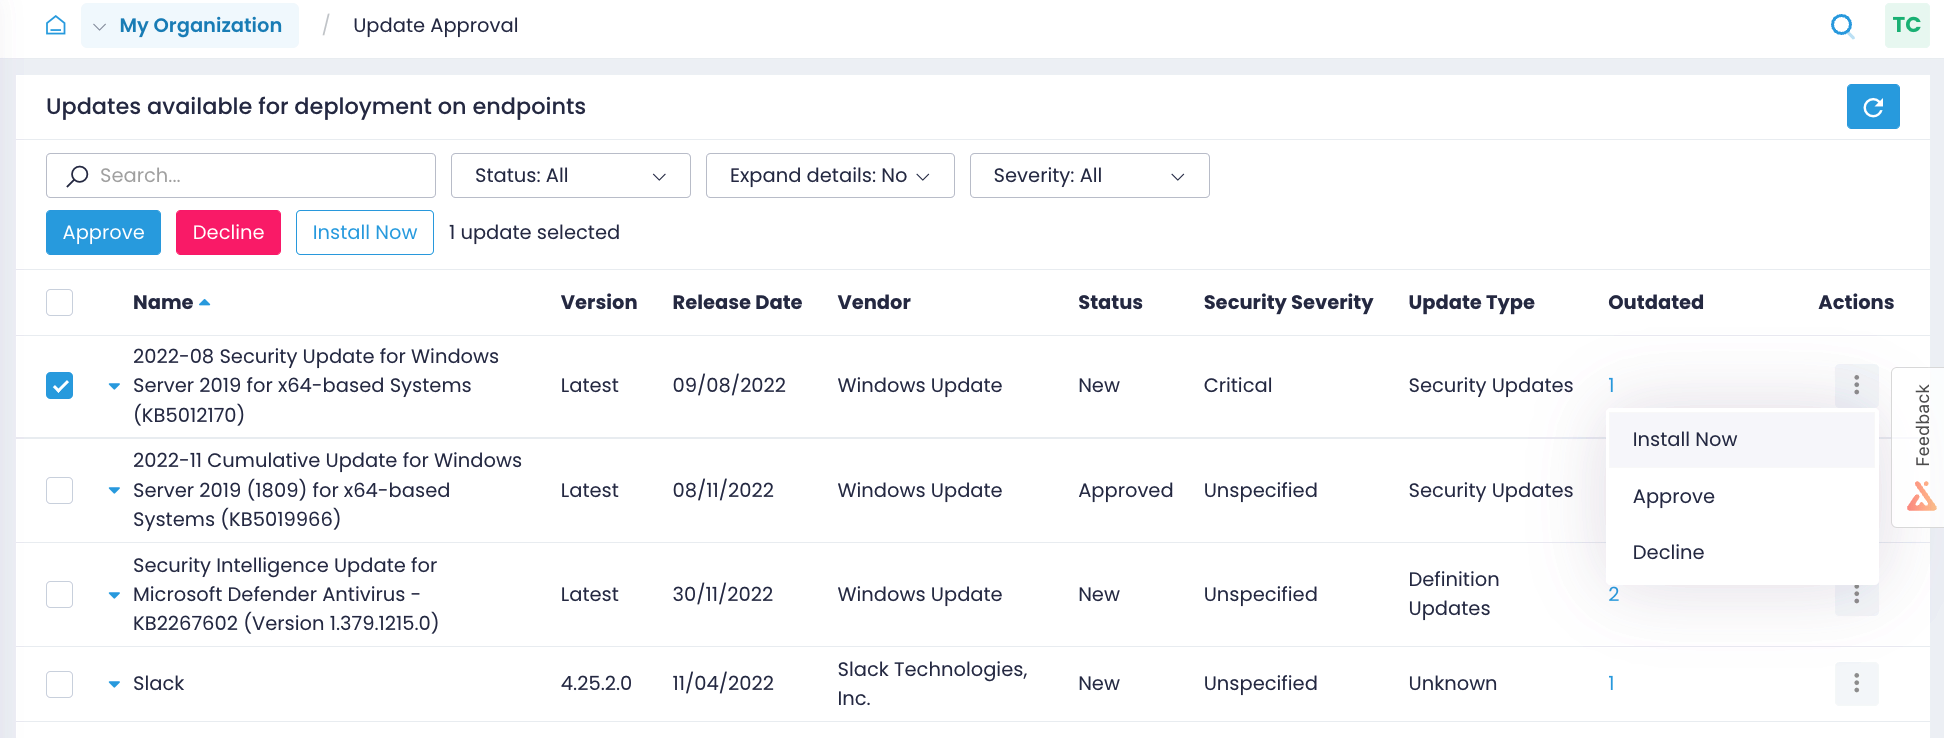Open the three-dot actions menu for Slack

(1856, 683)
